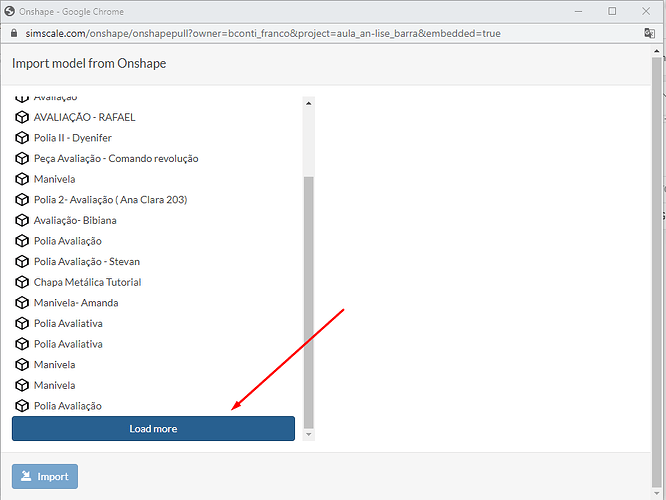The height and width of the screenshot is (500, 666).
Task: Click cube icon beside Chapa Metálica Tutorial
Action: (x=22, y=282)
